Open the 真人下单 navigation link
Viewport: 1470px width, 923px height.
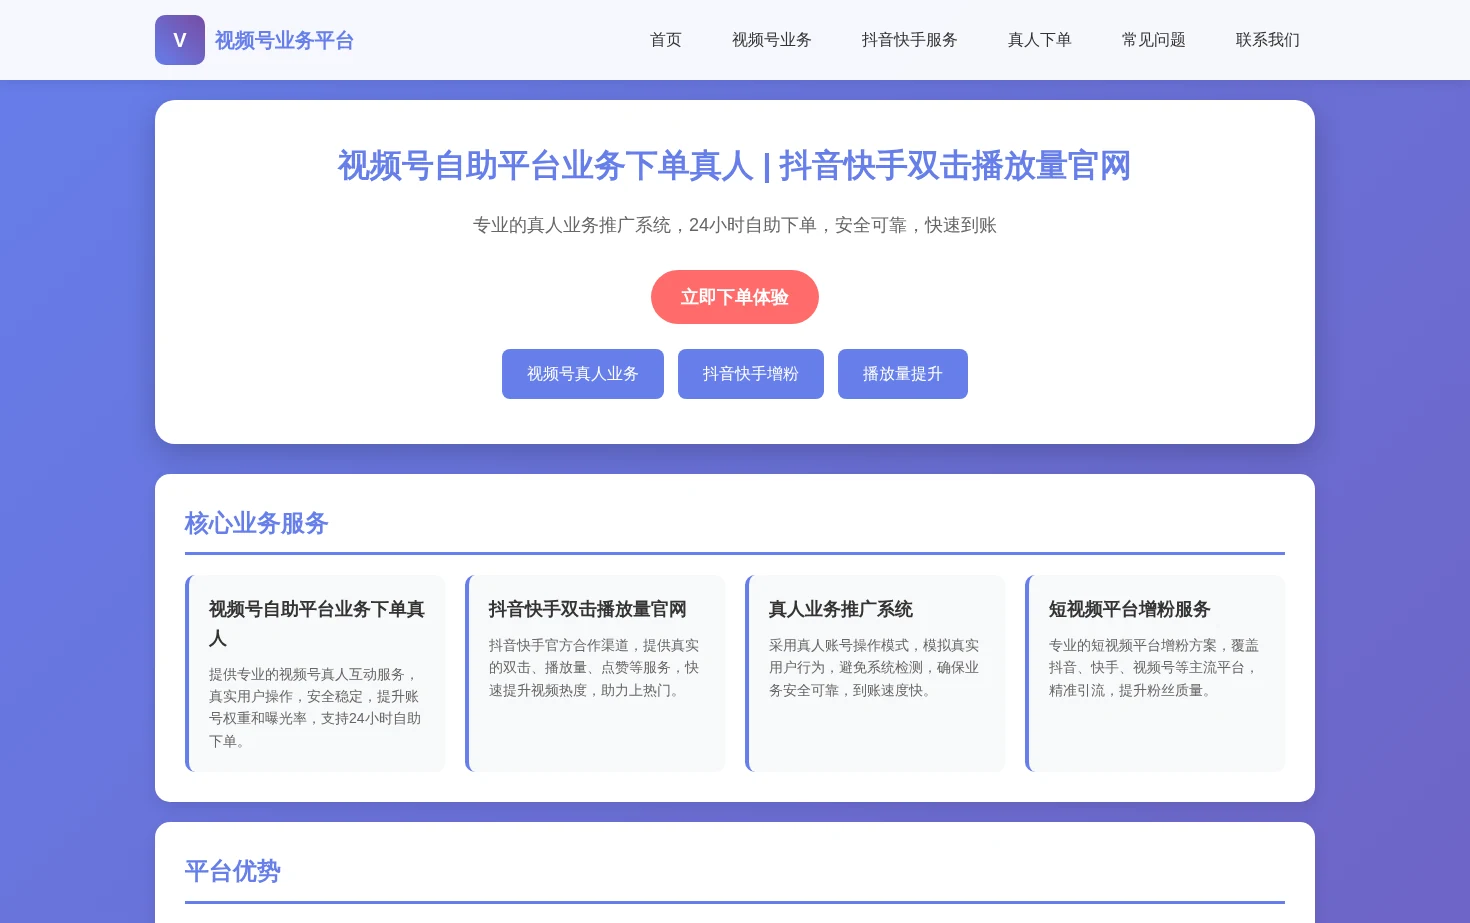[x=1040, y=40]
